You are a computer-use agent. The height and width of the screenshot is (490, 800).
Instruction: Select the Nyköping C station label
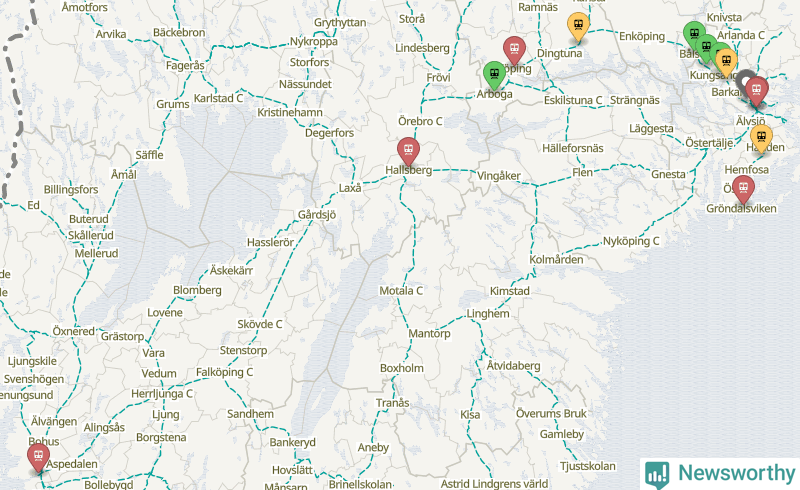point(631,241)
